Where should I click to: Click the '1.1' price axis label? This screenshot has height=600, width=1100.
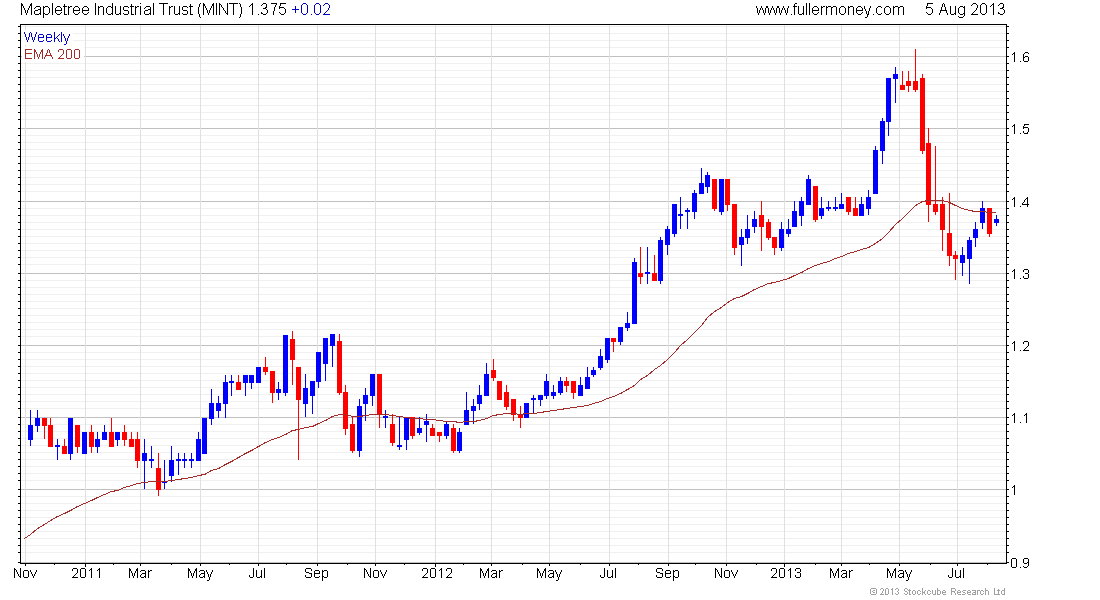pyautogui.click(x=1021, y=418)
